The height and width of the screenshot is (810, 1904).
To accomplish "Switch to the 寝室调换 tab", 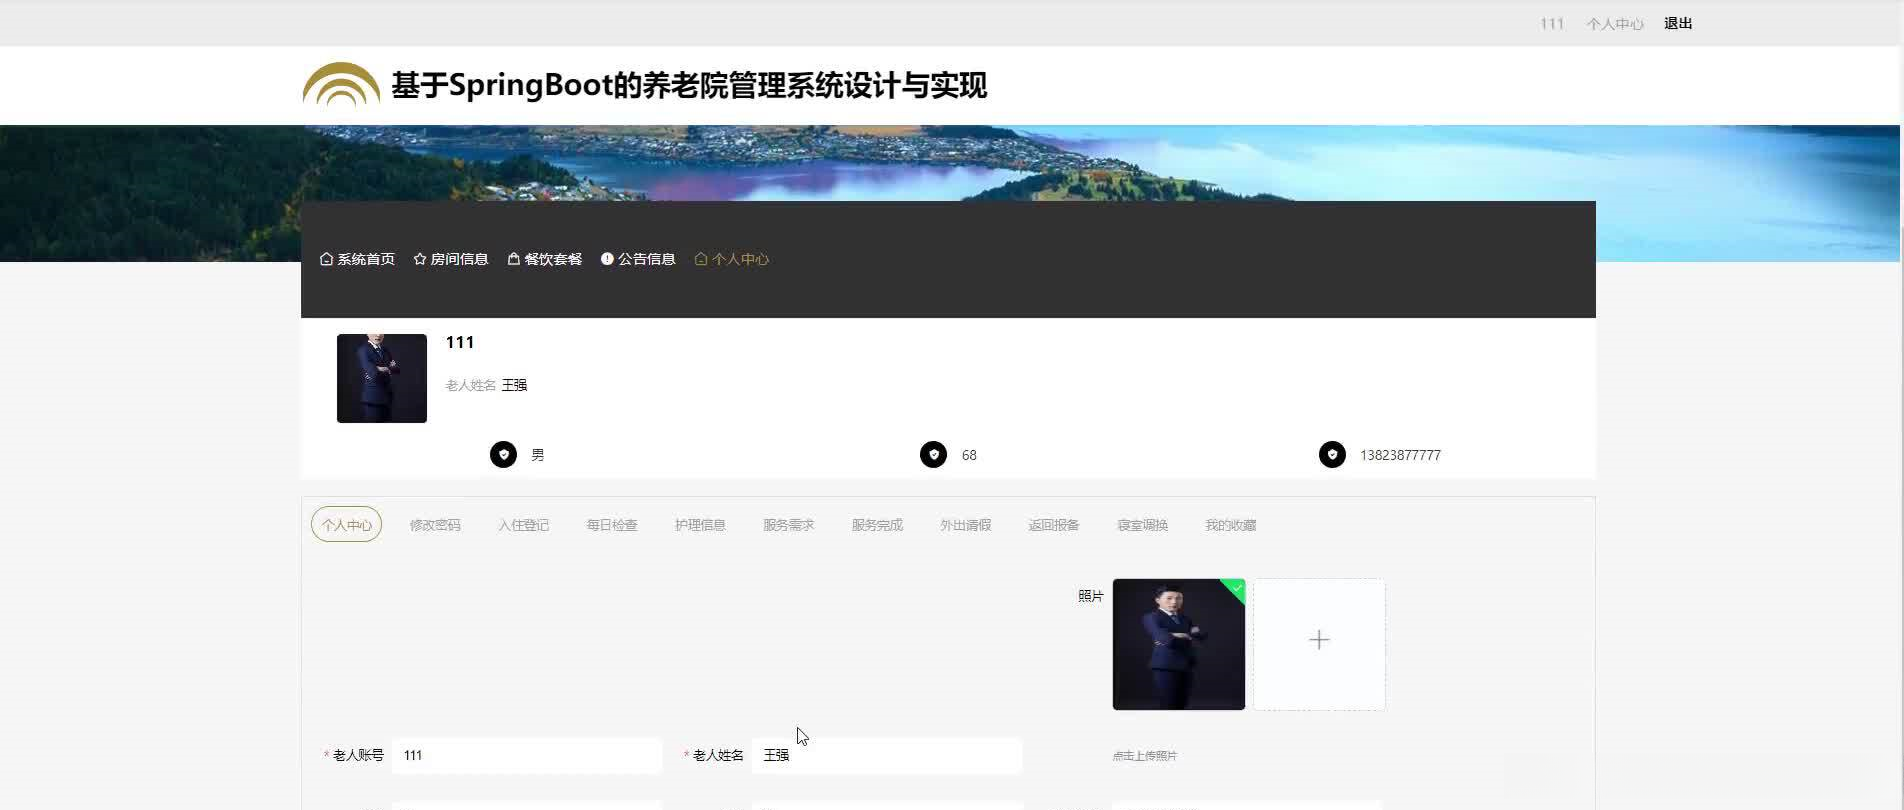I will [x=1142, y=525].
